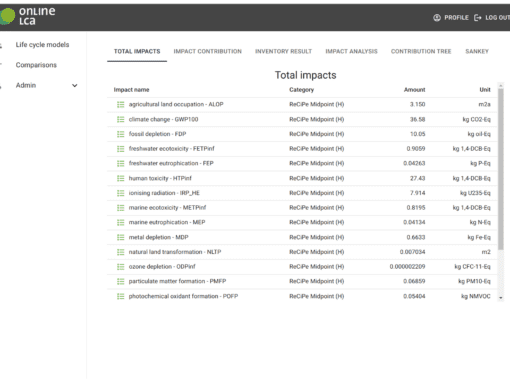Viewport: 510px width, 382px height.
Task: Open list icon for fossil depletion FDP
Action: coord(120,134)
